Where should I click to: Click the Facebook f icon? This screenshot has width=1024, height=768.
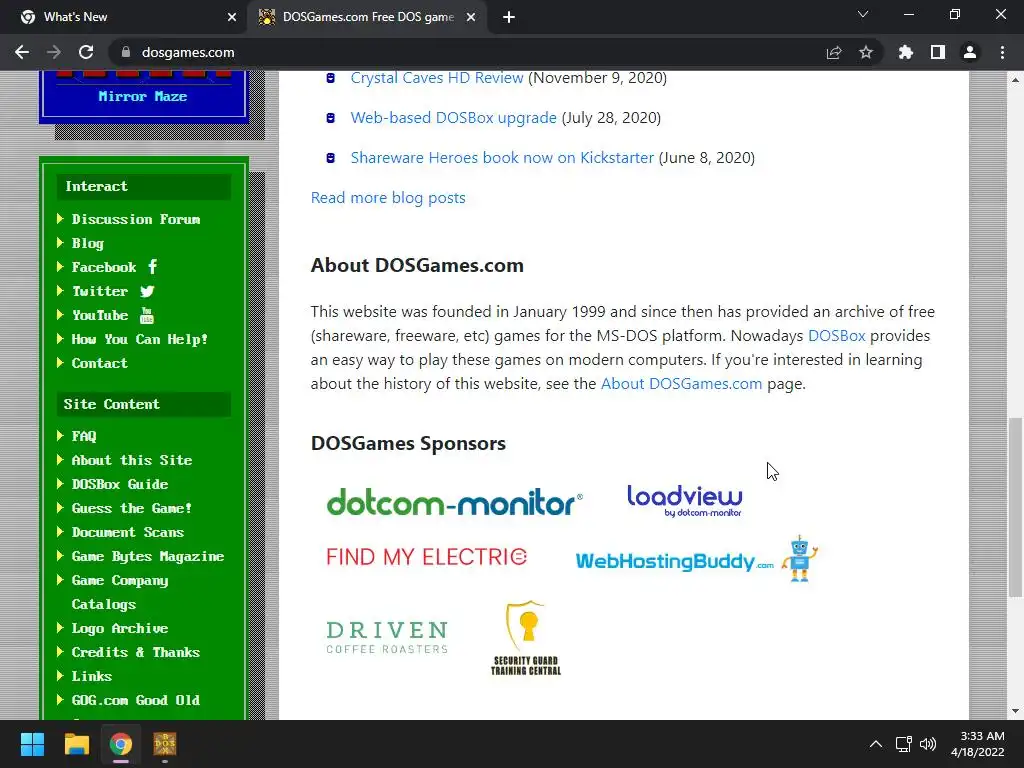(152, 266)
